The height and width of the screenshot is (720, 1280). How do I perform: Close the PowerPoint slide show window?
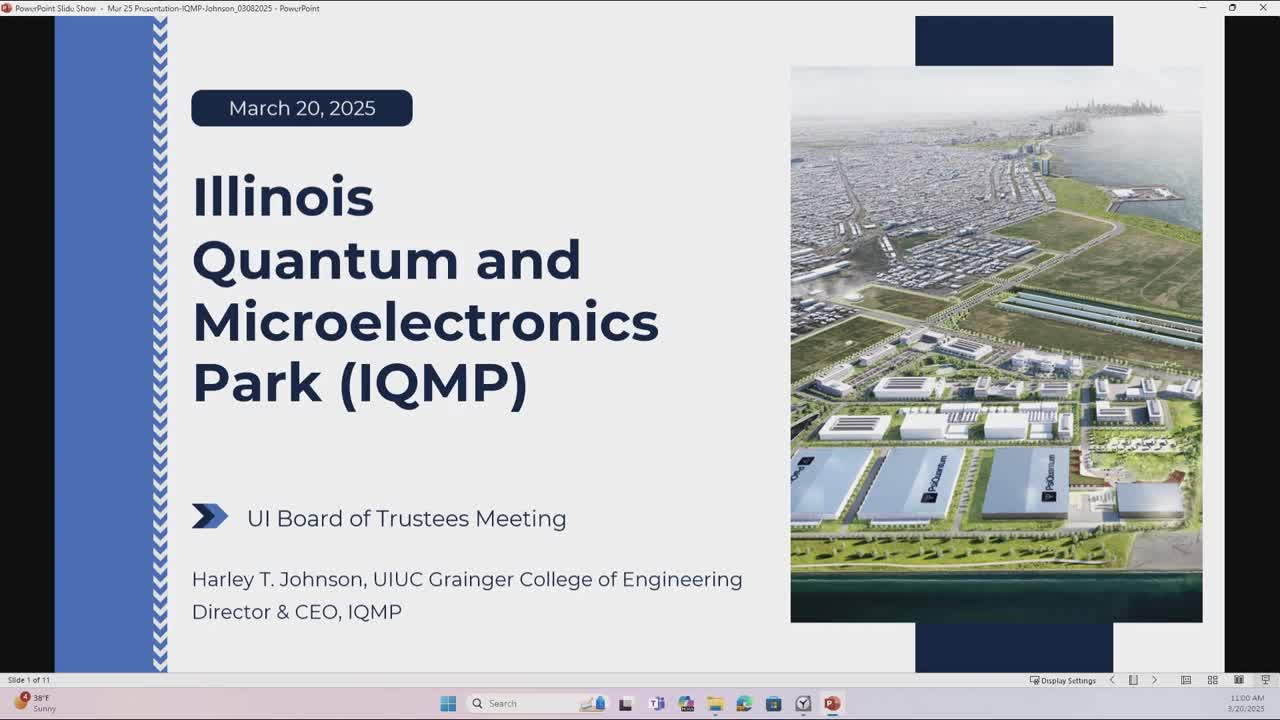pyautogui.click(x=1263, y=8)
